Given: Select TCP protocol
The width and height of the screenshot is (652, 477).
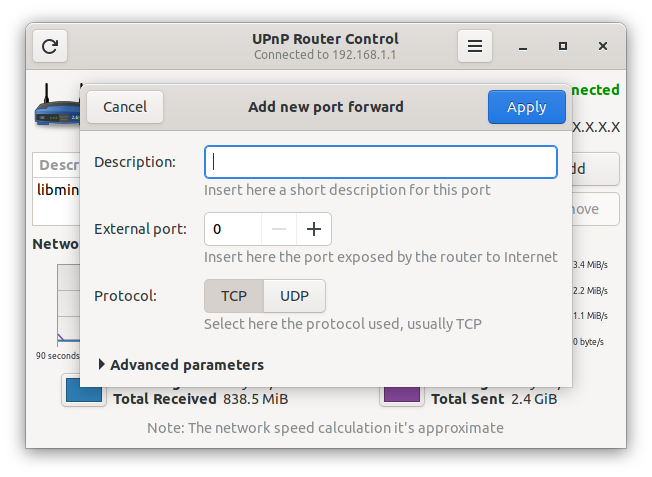Looking at the screenshot, I should coord(234,296).
